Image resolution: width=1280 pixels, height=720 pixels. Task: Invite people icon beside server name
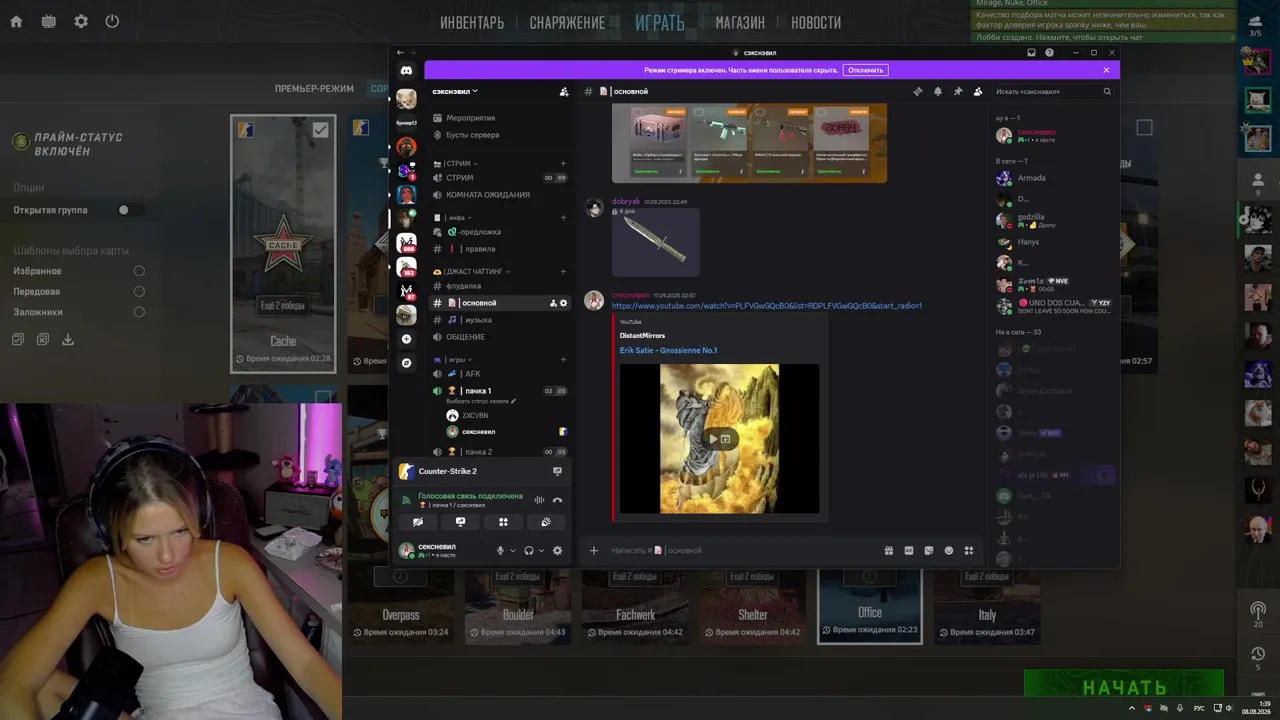tap(564, 91)
